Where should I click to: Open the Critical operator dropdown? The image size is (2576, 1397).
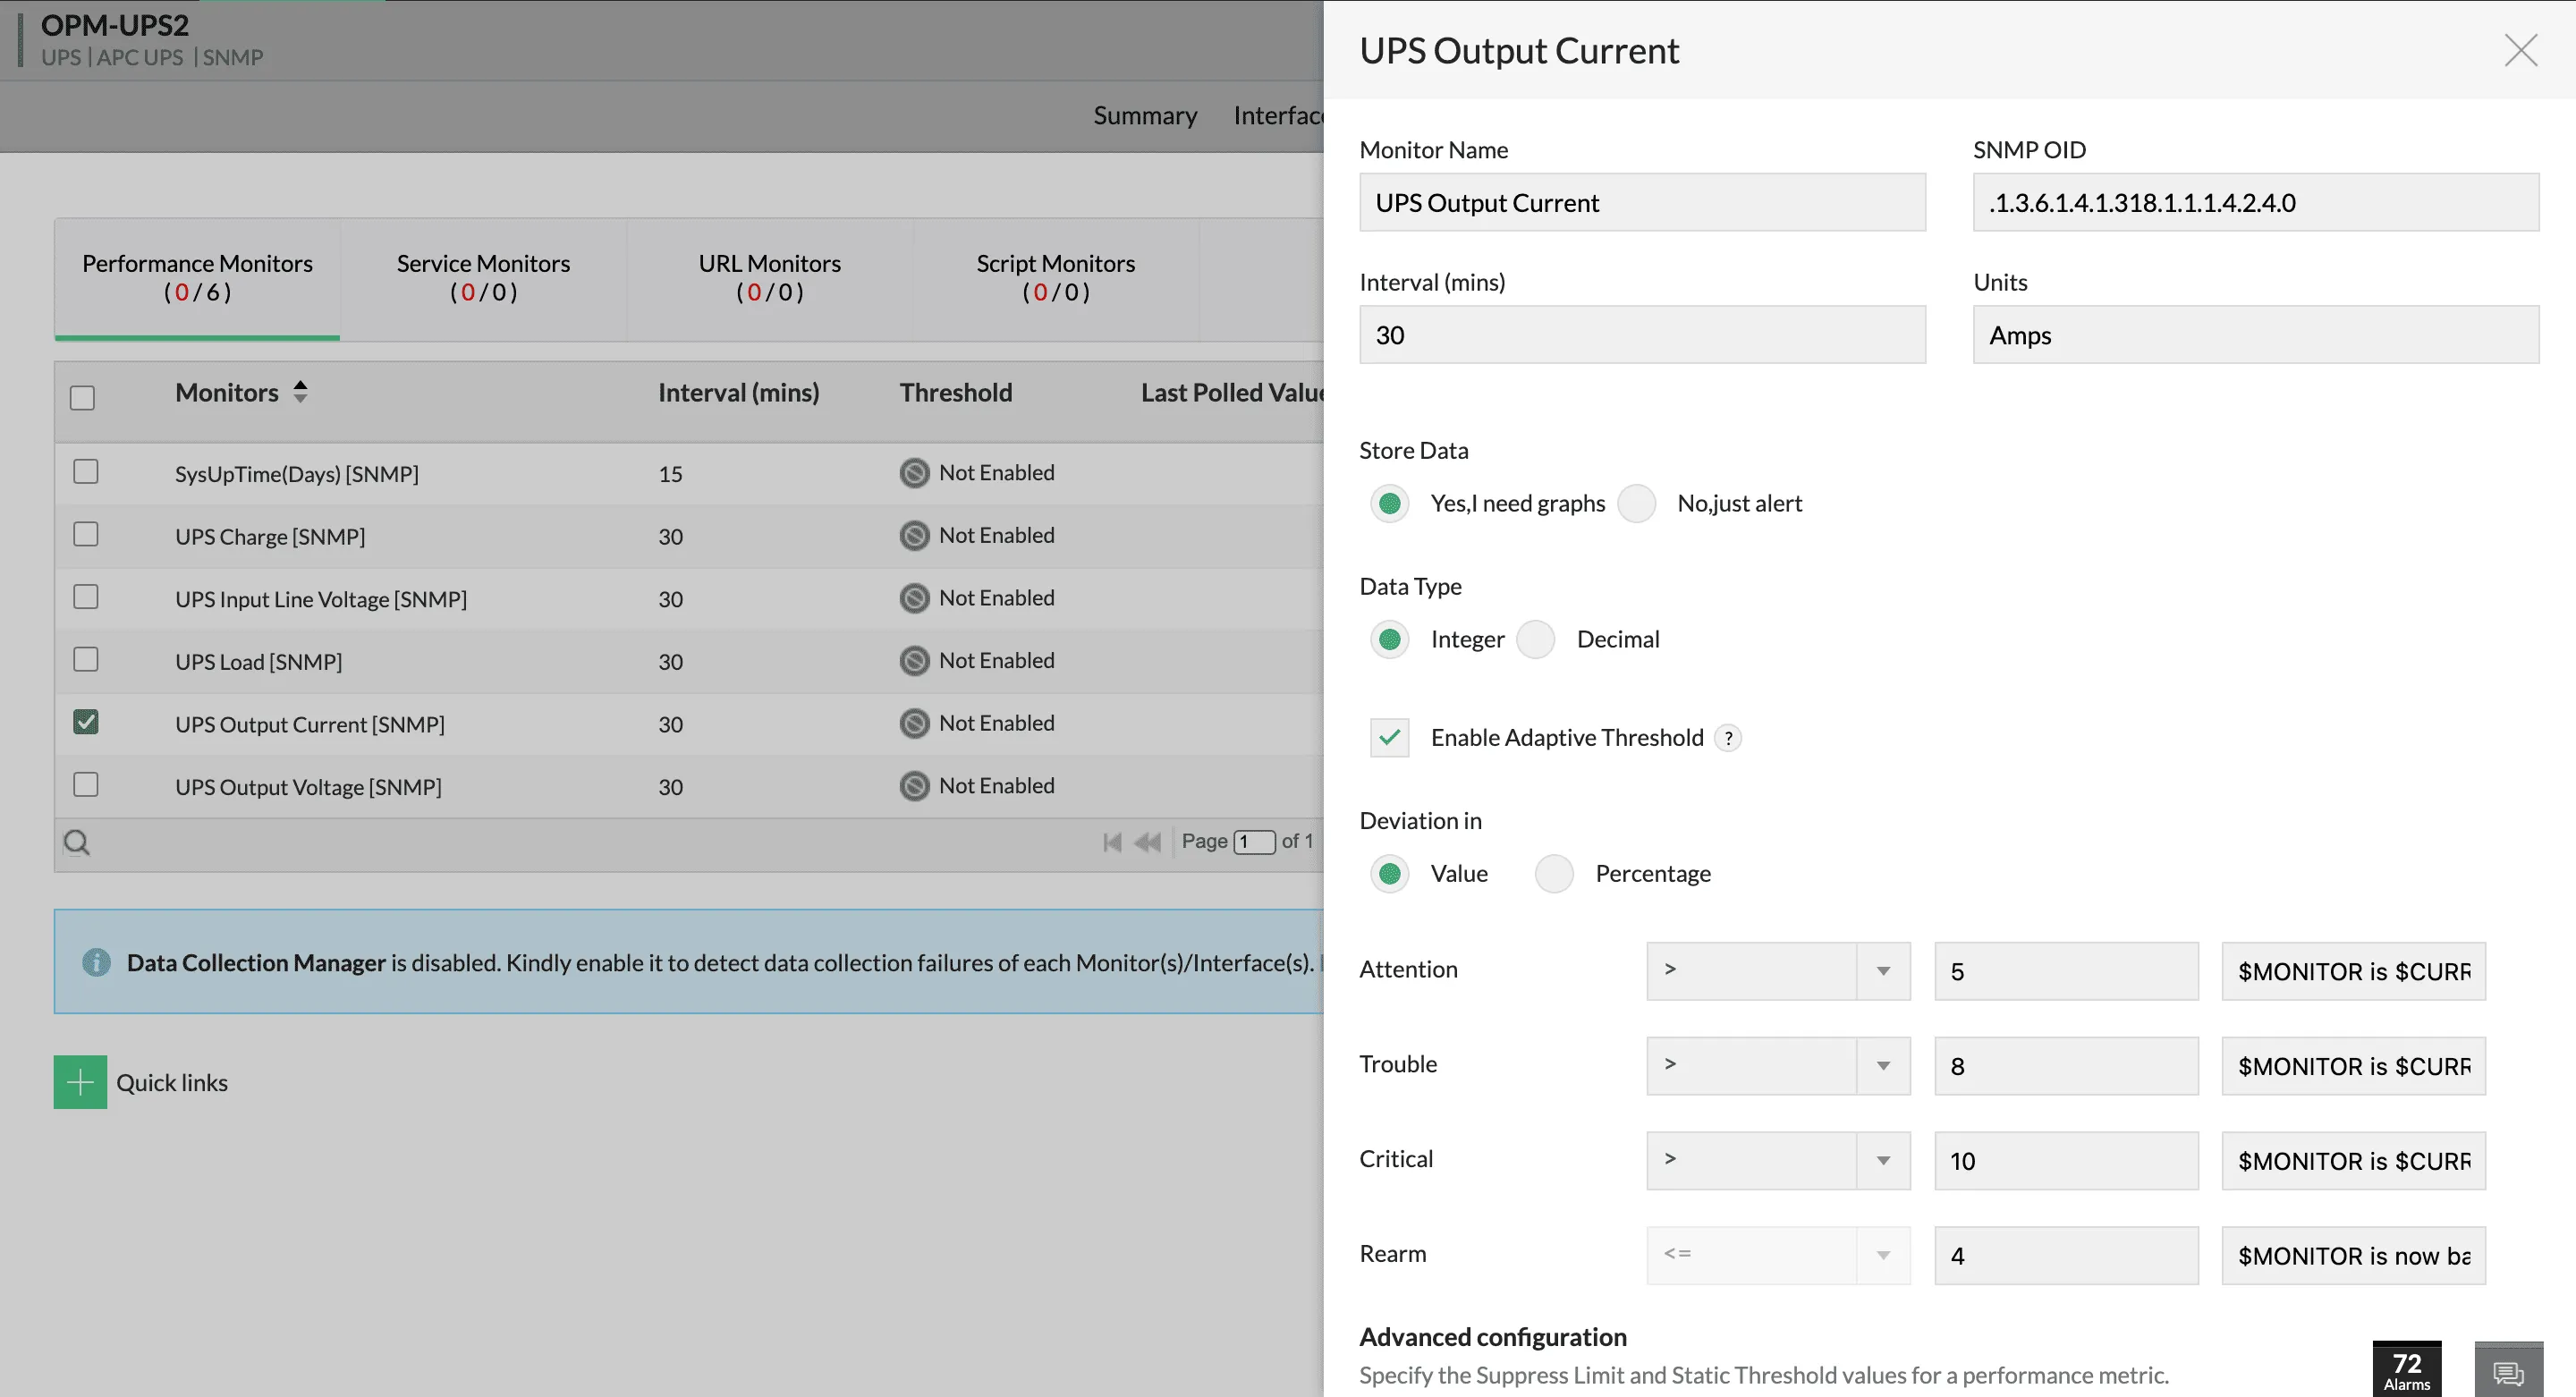pyautogui.click(x=1778, y=1160)
